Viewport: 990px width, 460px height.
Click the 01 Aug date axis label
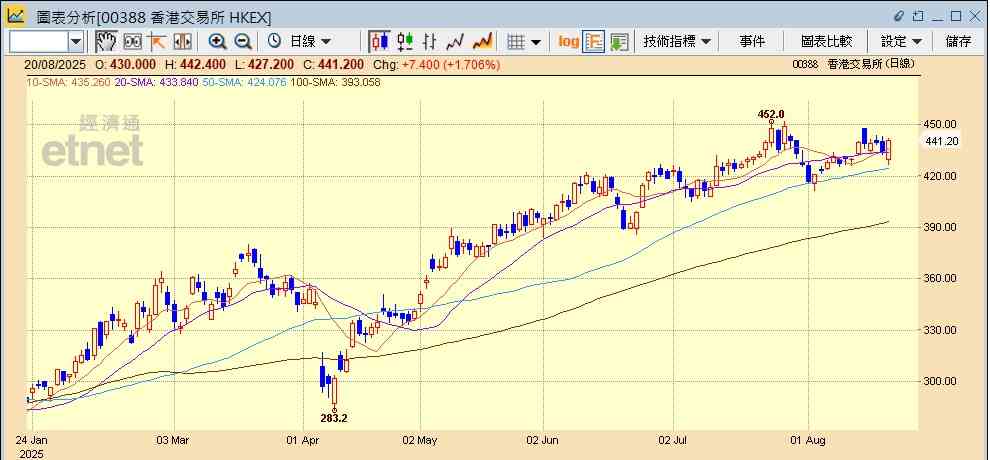[x=808, y=439]
